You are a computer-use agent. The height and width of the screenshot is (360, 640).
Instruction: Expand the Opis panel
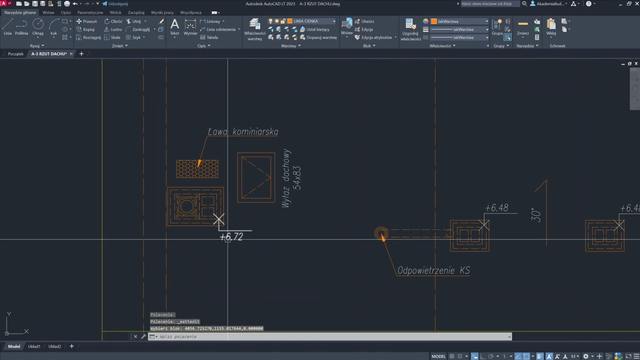point(204,46)
